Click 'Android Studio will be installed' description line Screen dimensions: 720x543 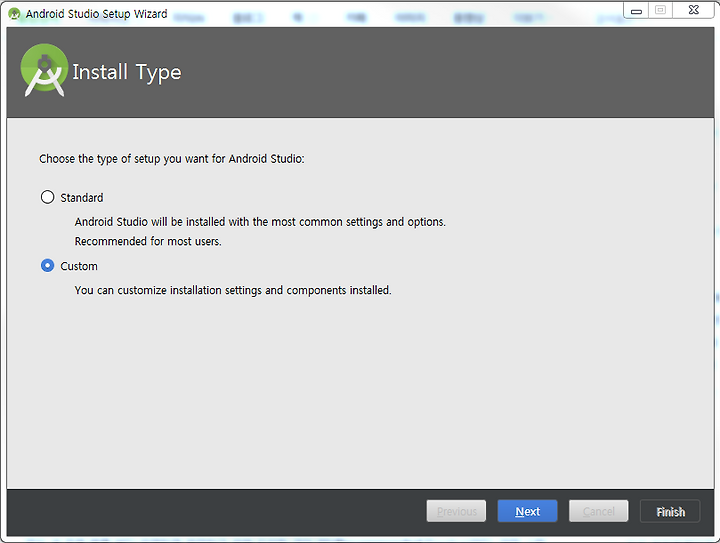pos(260,222)
